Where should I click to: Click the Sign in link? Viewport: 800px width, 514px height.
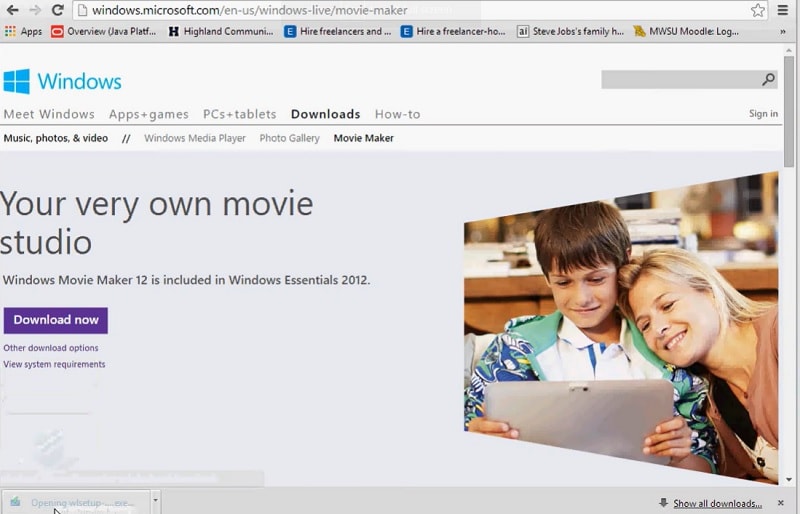pyautogui.click(x=763, y=114)
